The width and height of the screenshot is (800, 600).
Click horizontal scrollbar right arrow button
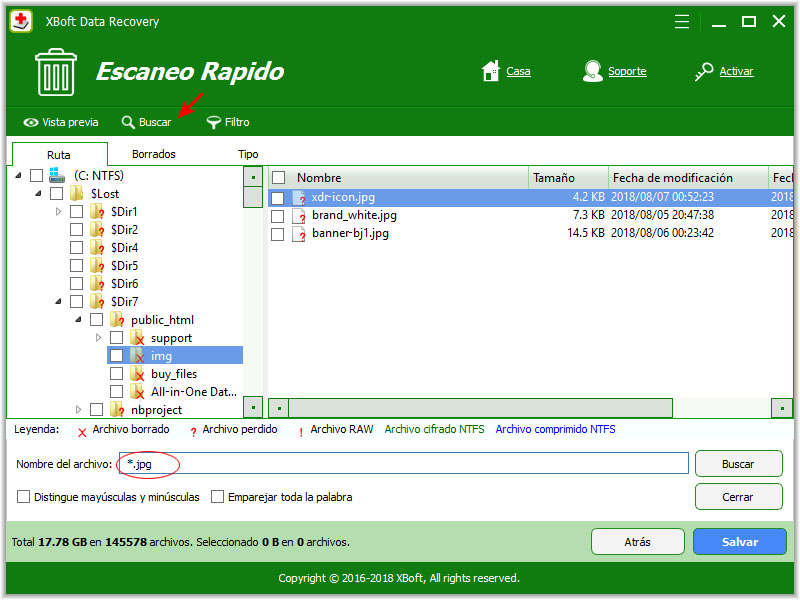pyautogui.click(x=782, y=408)
